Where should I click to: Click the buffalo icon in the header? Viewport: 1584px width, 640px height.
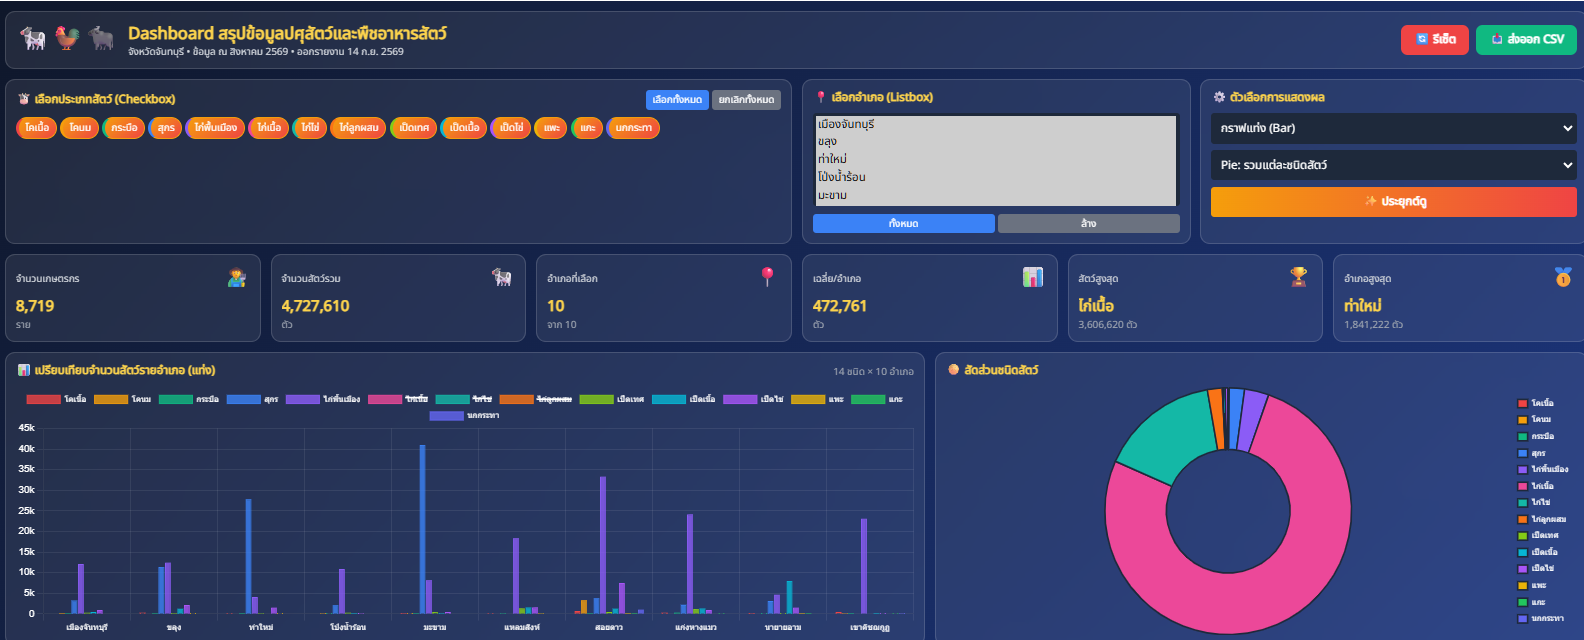click(x=101, y=39)
